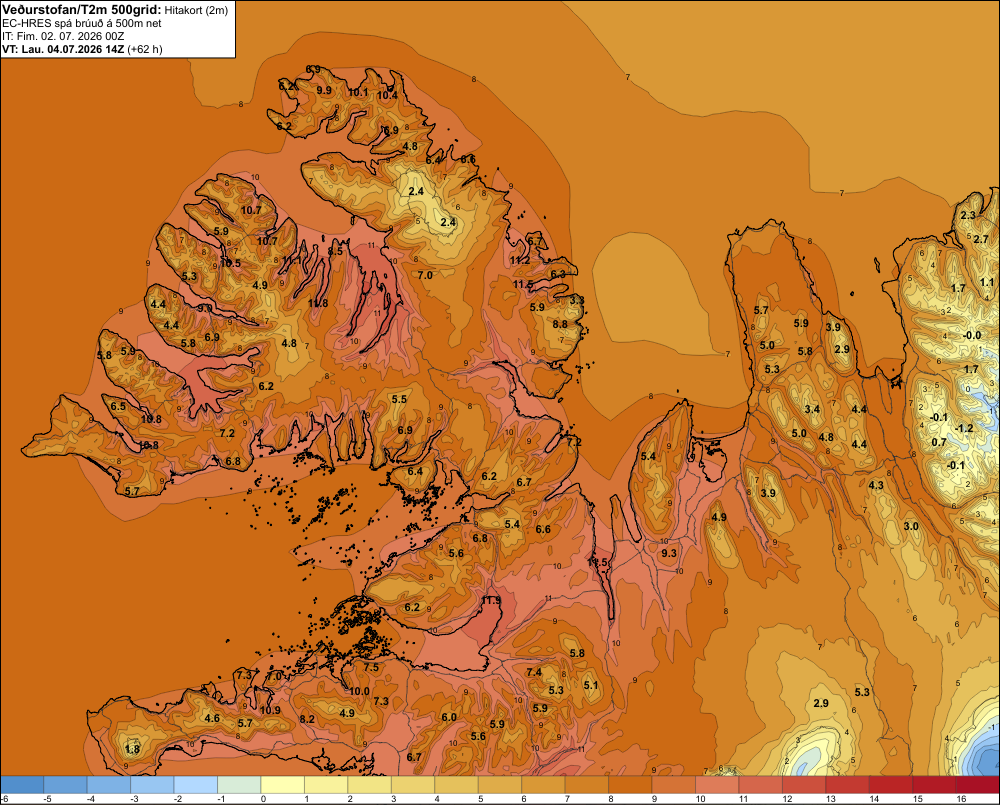
Task: Select the pale green legend swatch between -1 and 0
Action: [240, 784]
